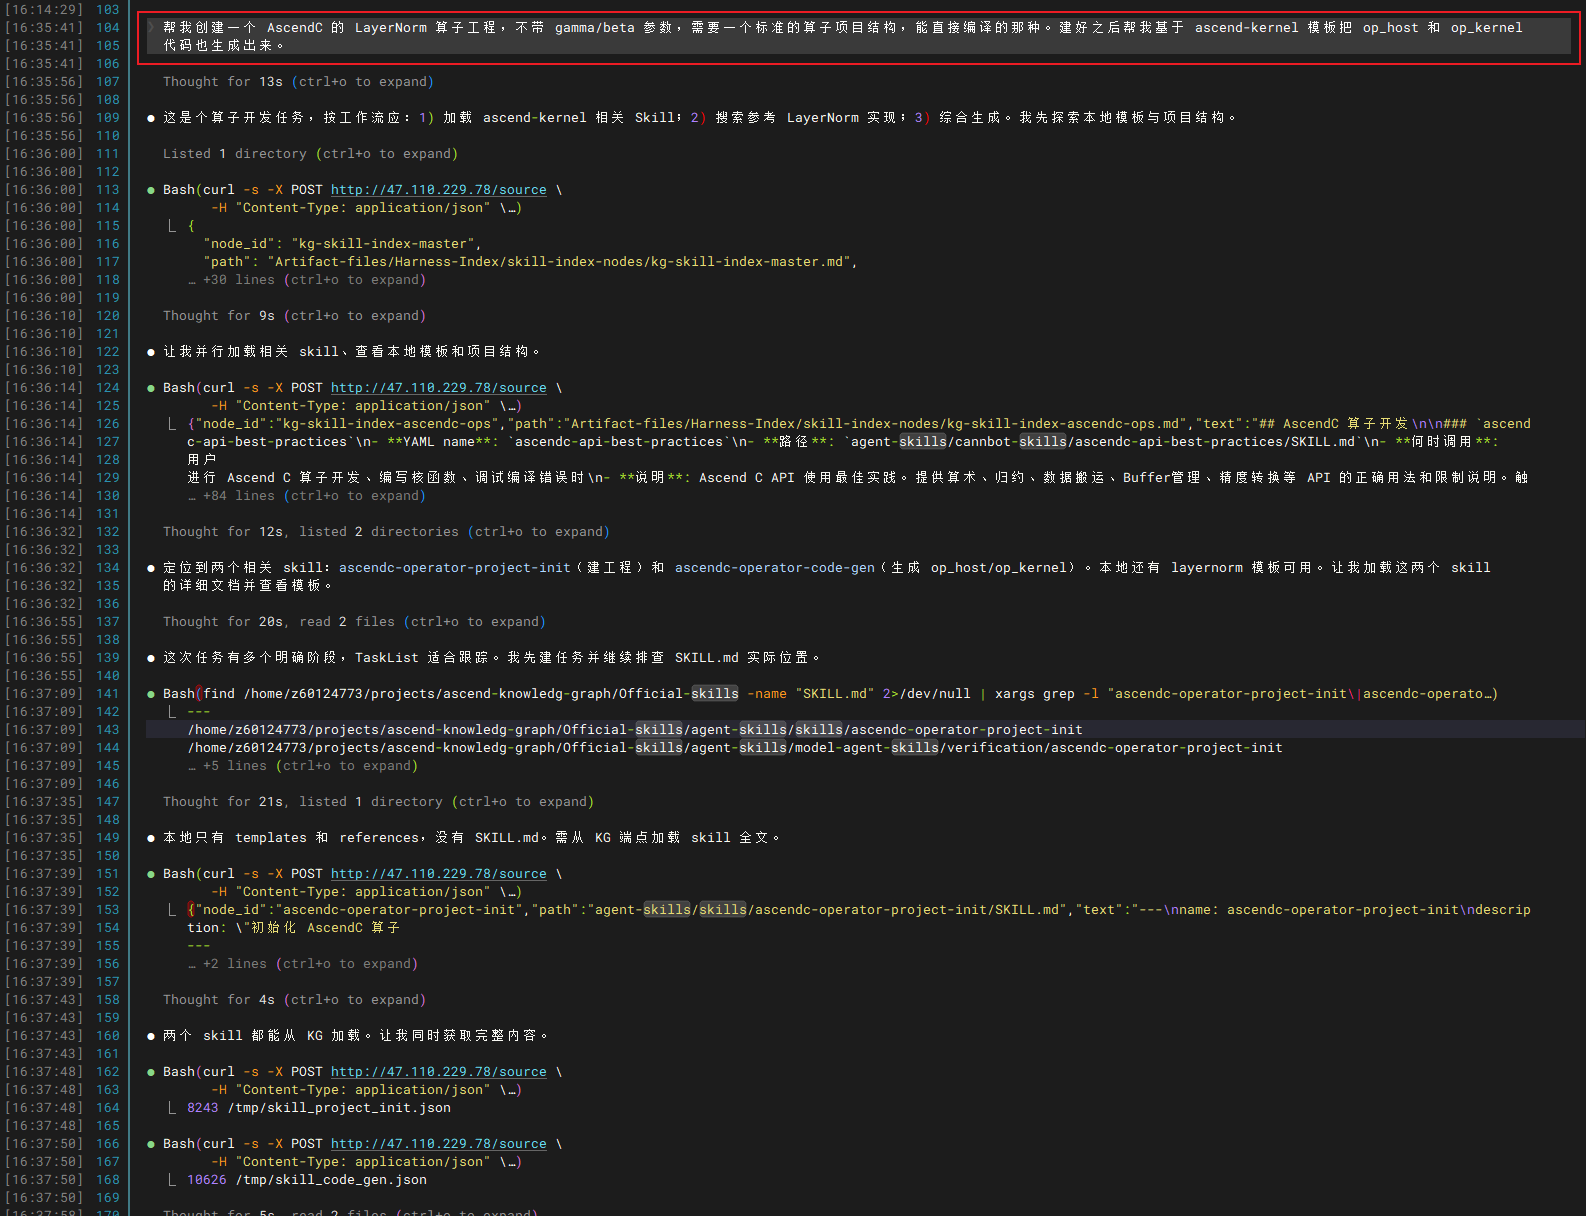1586x1216 pixels.
Task: Click the path ending 'verification/ascendc-operator-project-init'
Action: [x=735, y=748]
